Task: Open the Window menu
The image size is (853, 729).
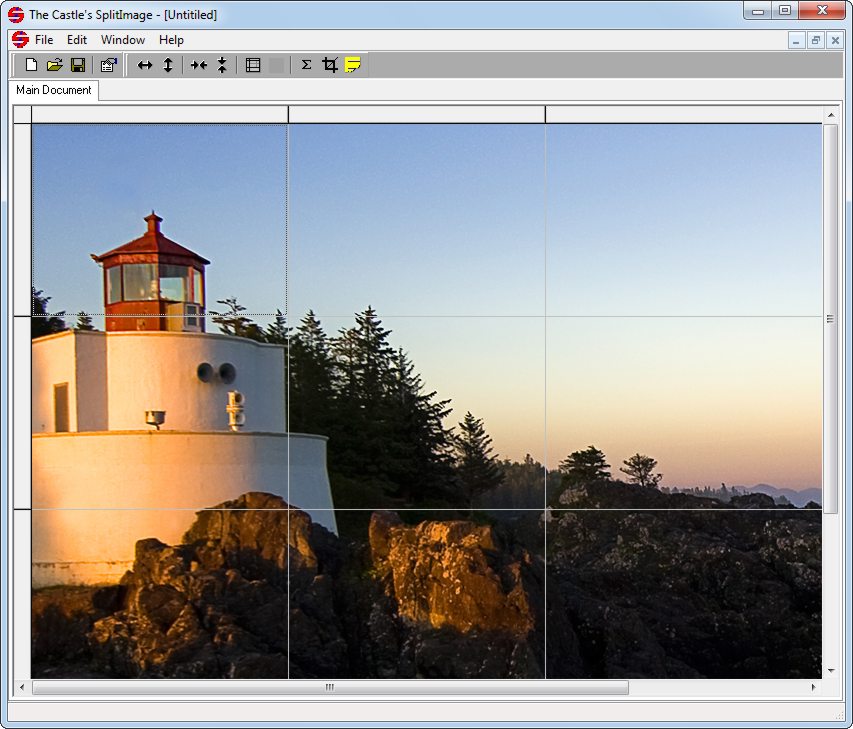Action: coord(123,40)
